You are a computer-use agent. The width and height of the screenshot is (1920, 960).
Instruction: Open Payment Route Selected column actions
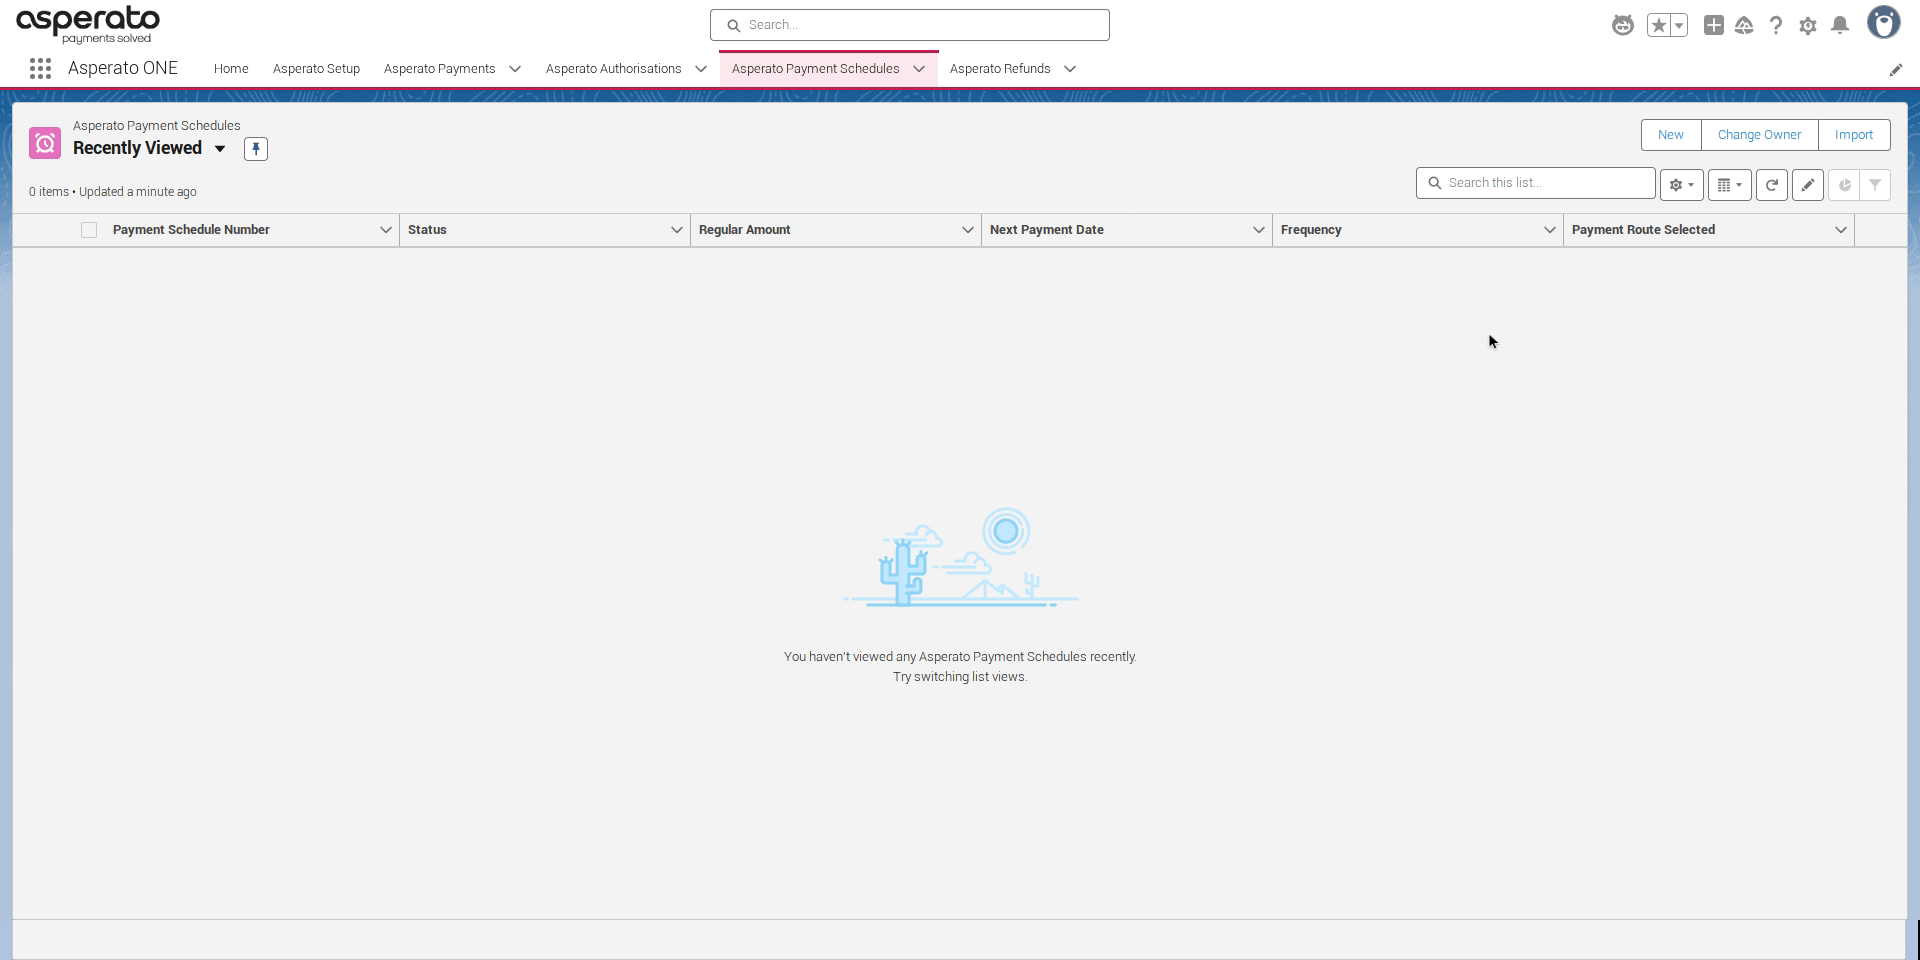point(1841,230)
